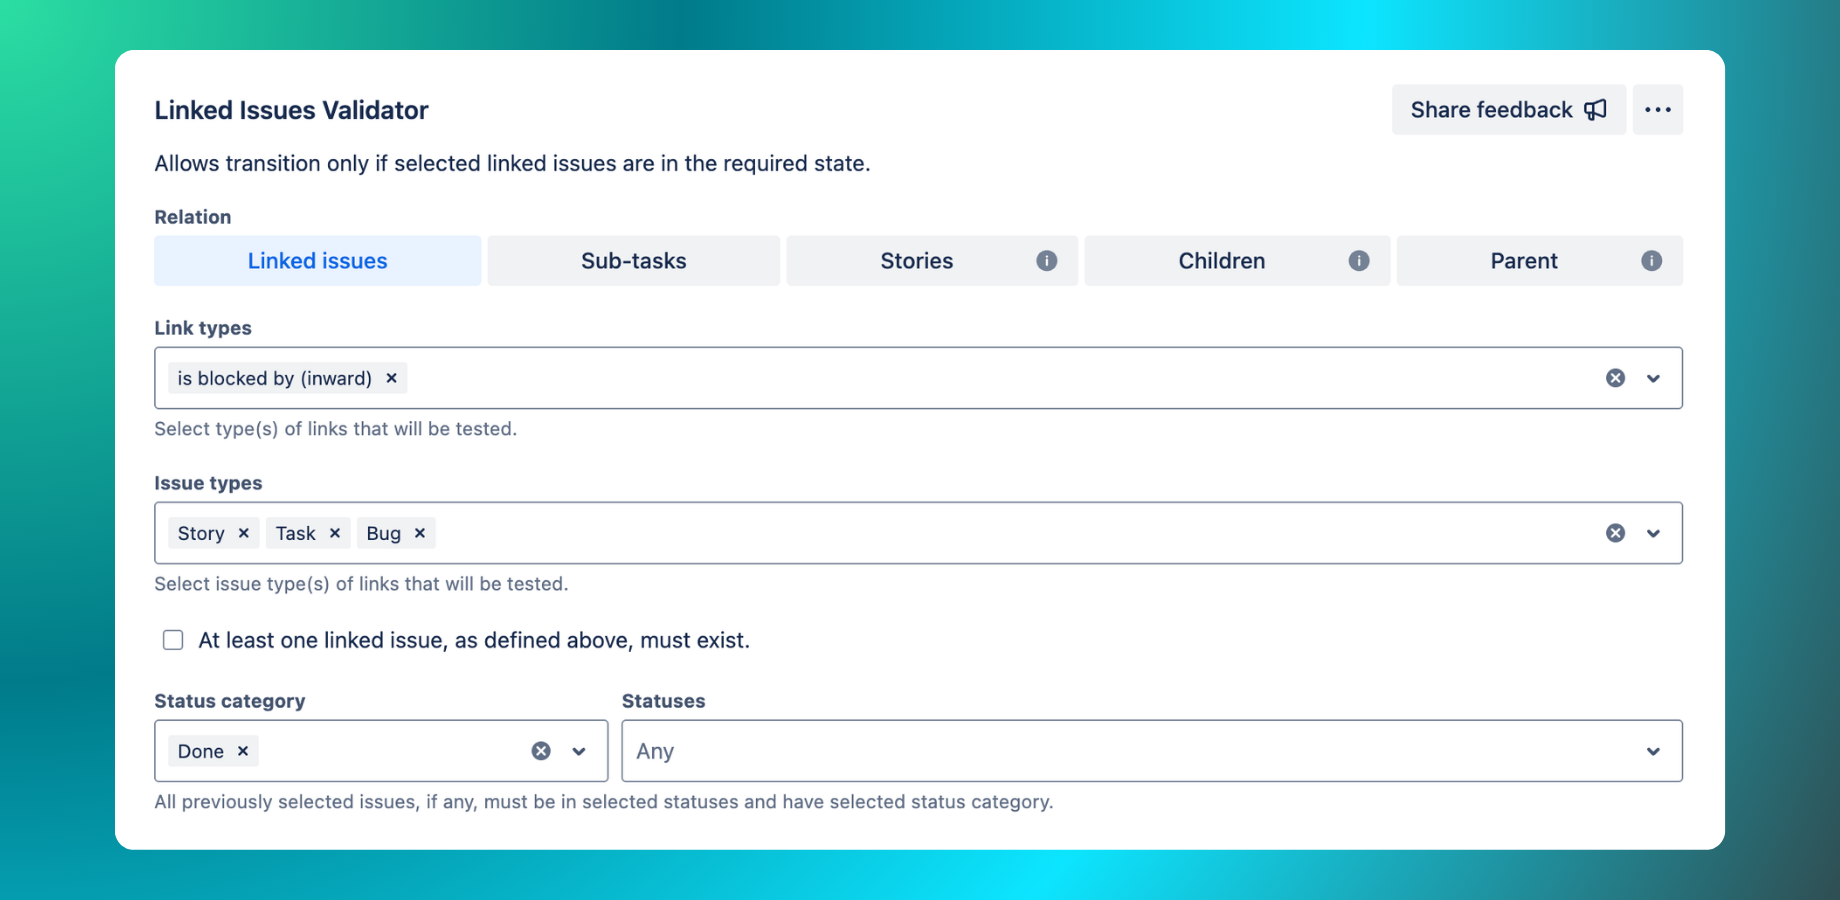
Task: Switch to the Sub-tasks relation
Action: click(633, 260)
